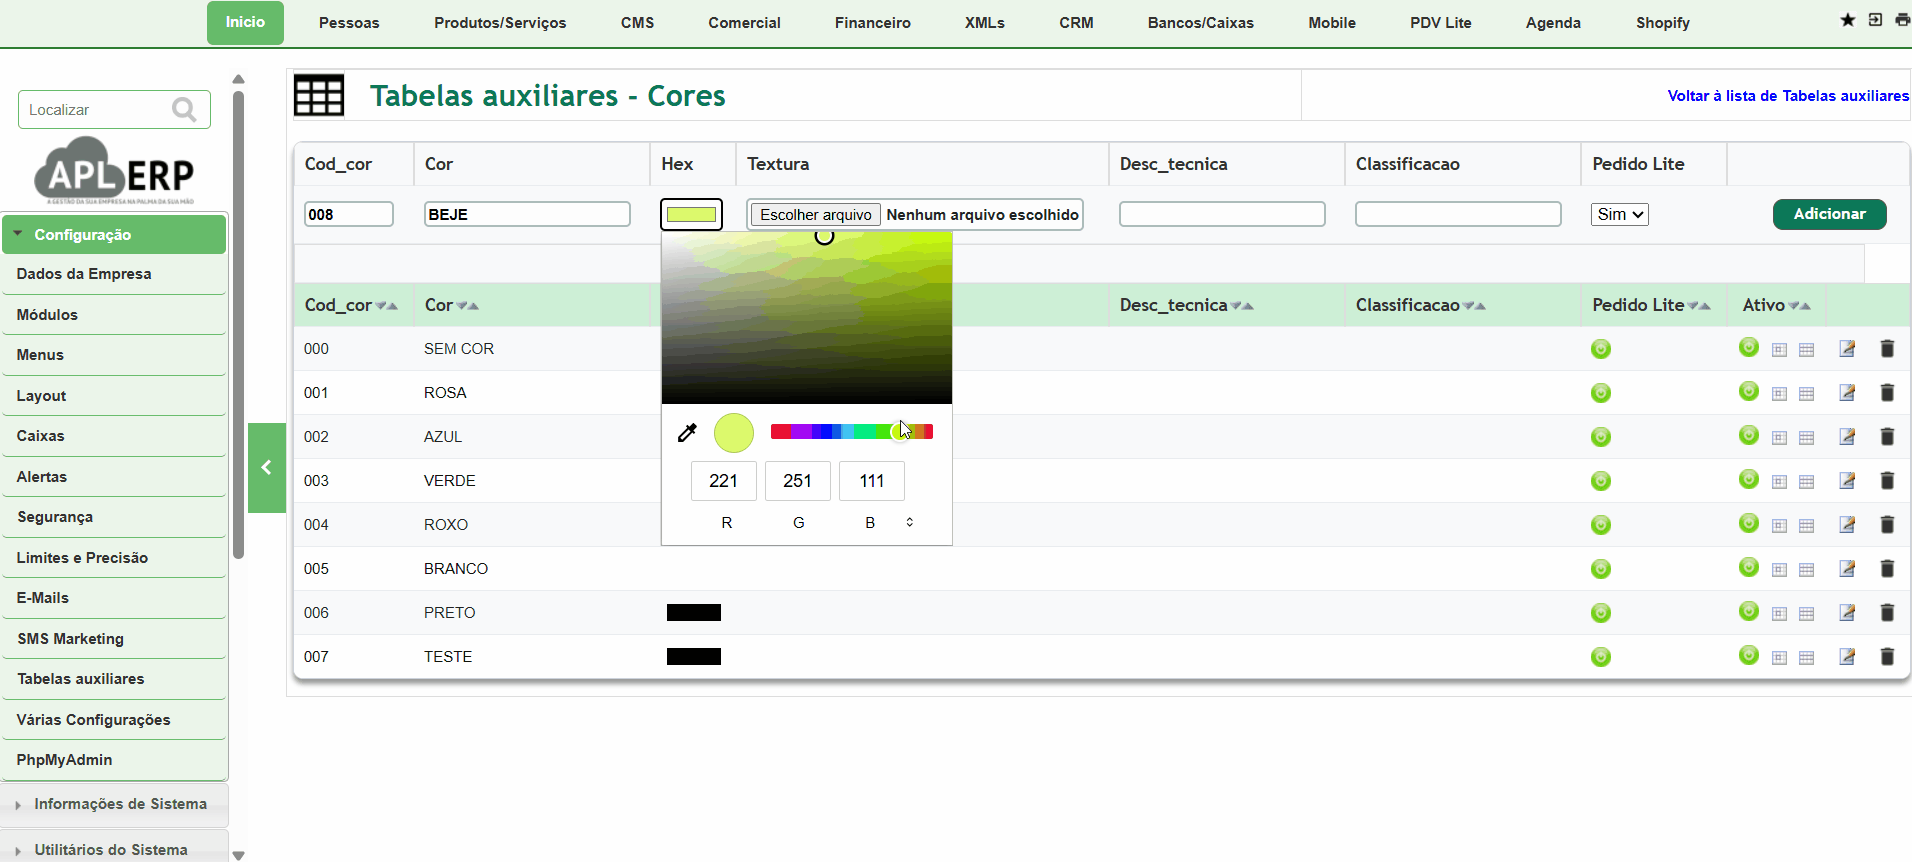Click the Adicionar button
This screenshot has height=862, width=1912.
coord(1829,214)
